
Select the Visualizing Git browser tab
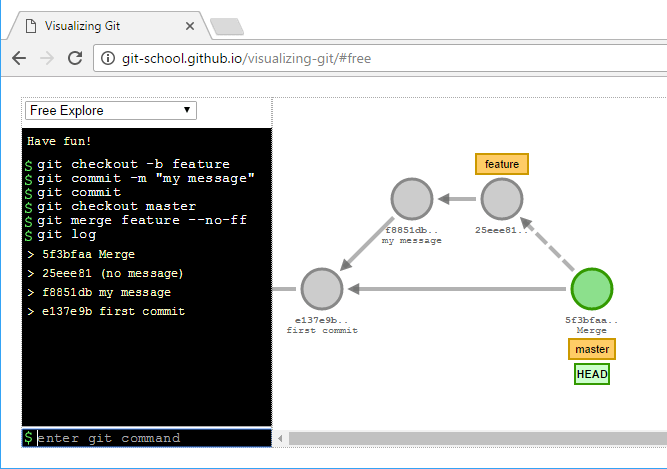click(x=109, y=26)
